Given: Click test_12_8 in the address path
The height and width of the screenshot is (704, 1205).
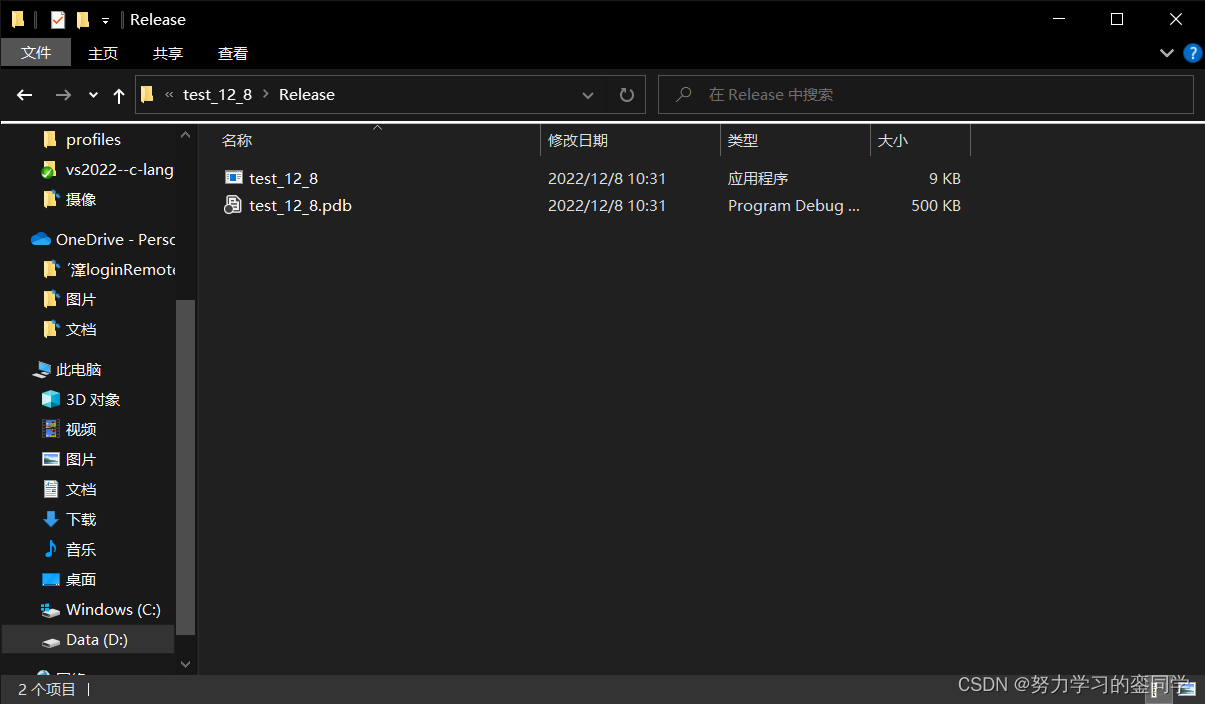Looking at the screenshot, I should [x=217, y=95].
